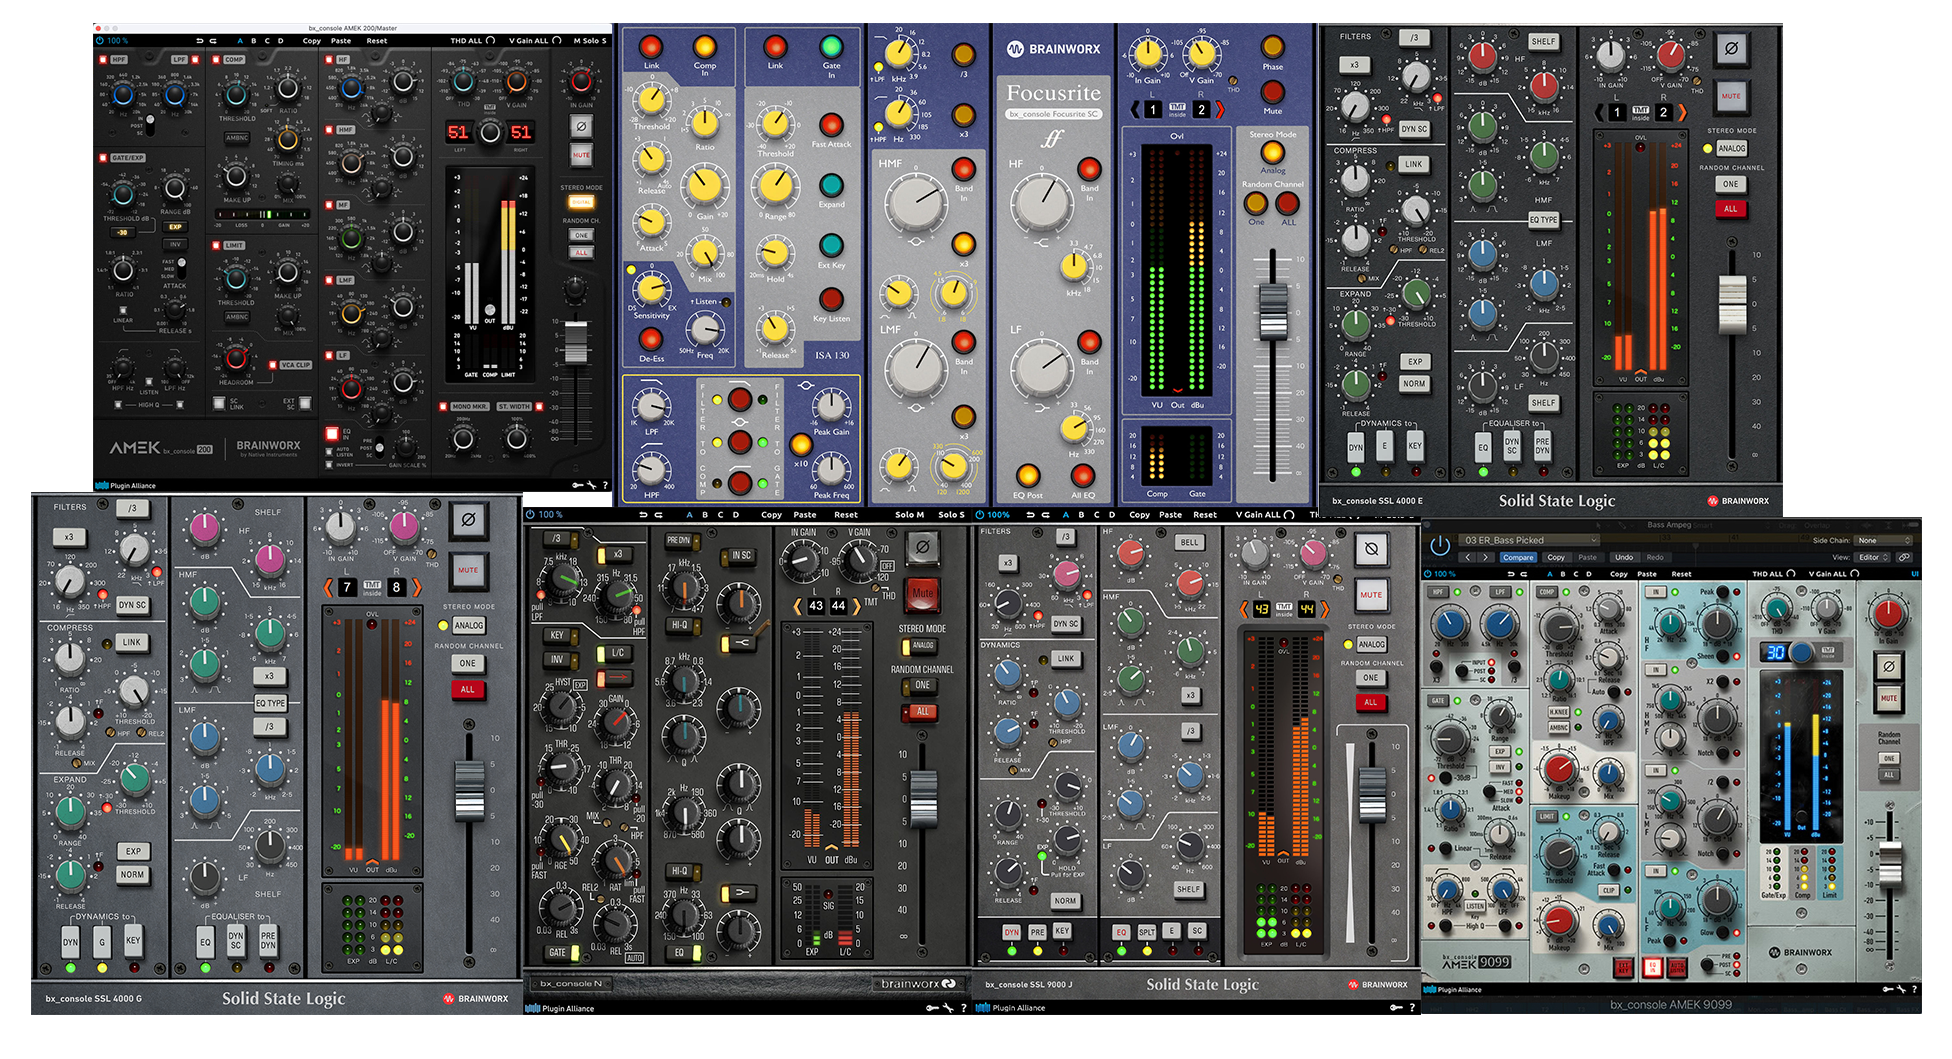Open Side Chain 'None' dropdown
Image resolution: width=1952 pixels, height=1059 pixels.
(1883, 540)
